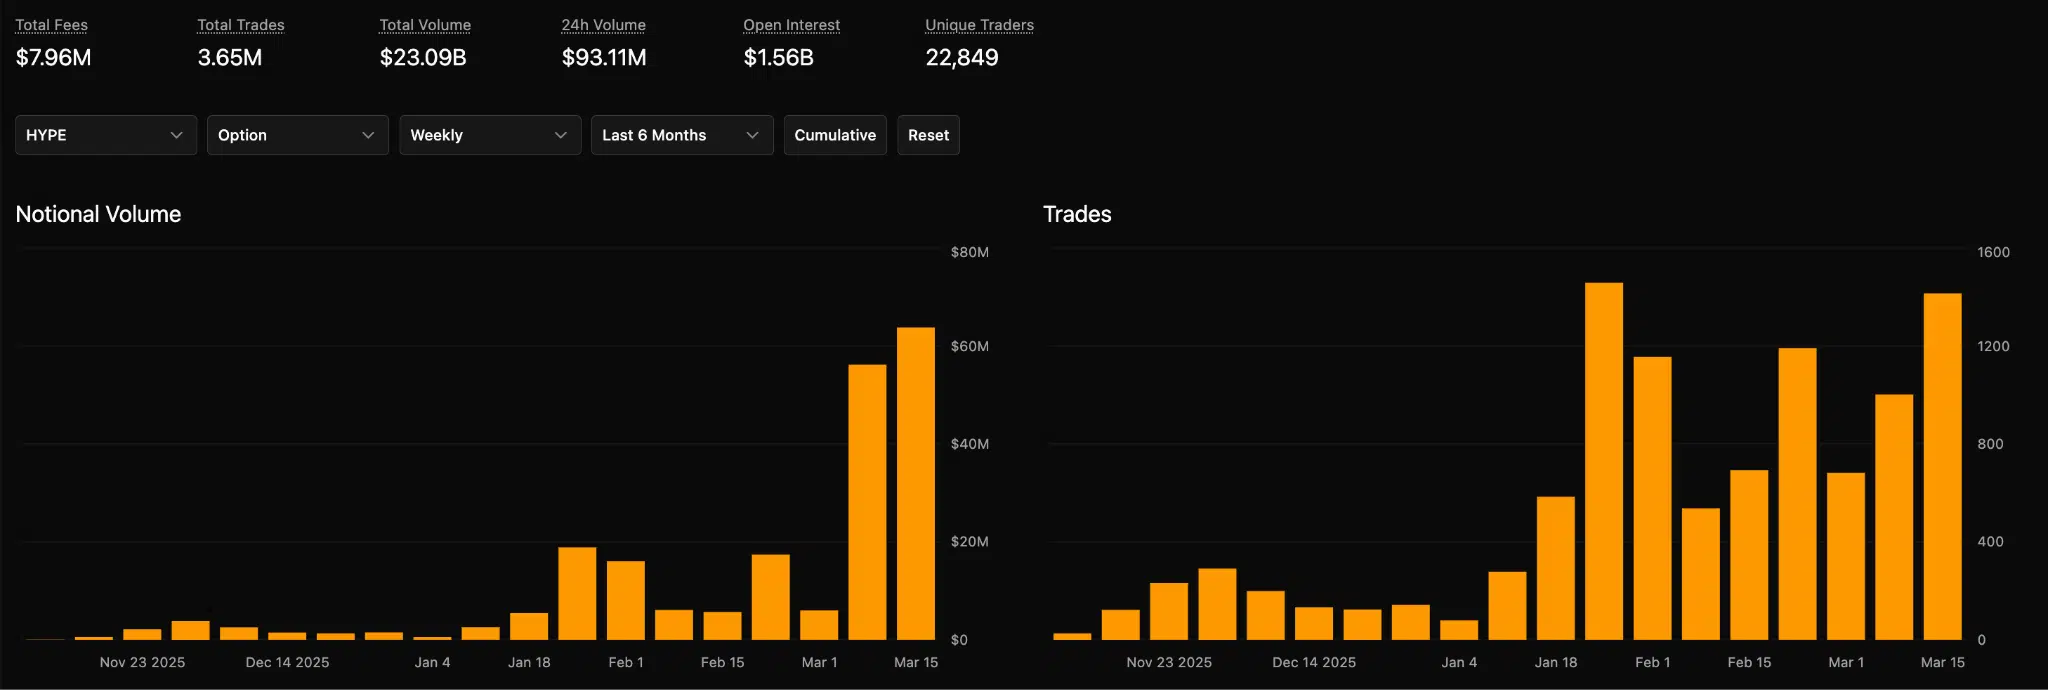Click the 24h Volume stat label
2048x690 pixels.
coord(603,25)
